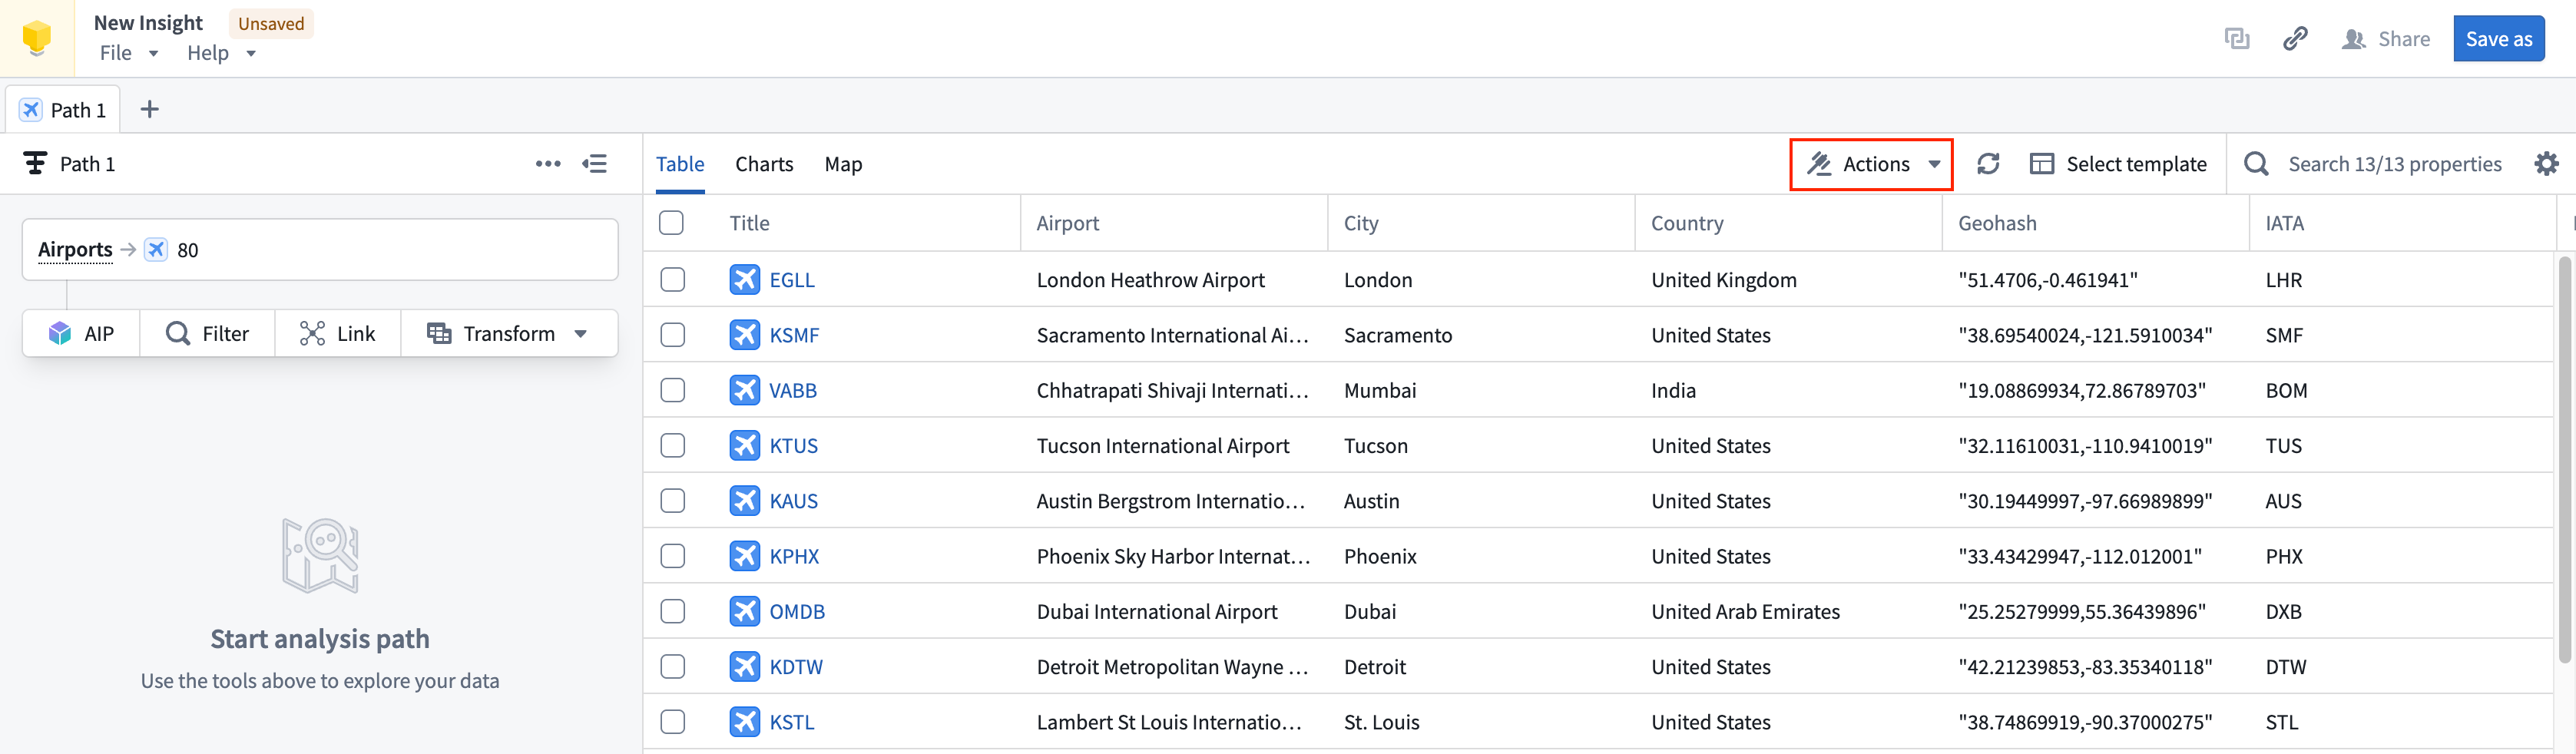Image resolution: width=2576 pixels, height=754 pixels.
Task: Switch to the Charts tab
Action: [x=764, y=163]
